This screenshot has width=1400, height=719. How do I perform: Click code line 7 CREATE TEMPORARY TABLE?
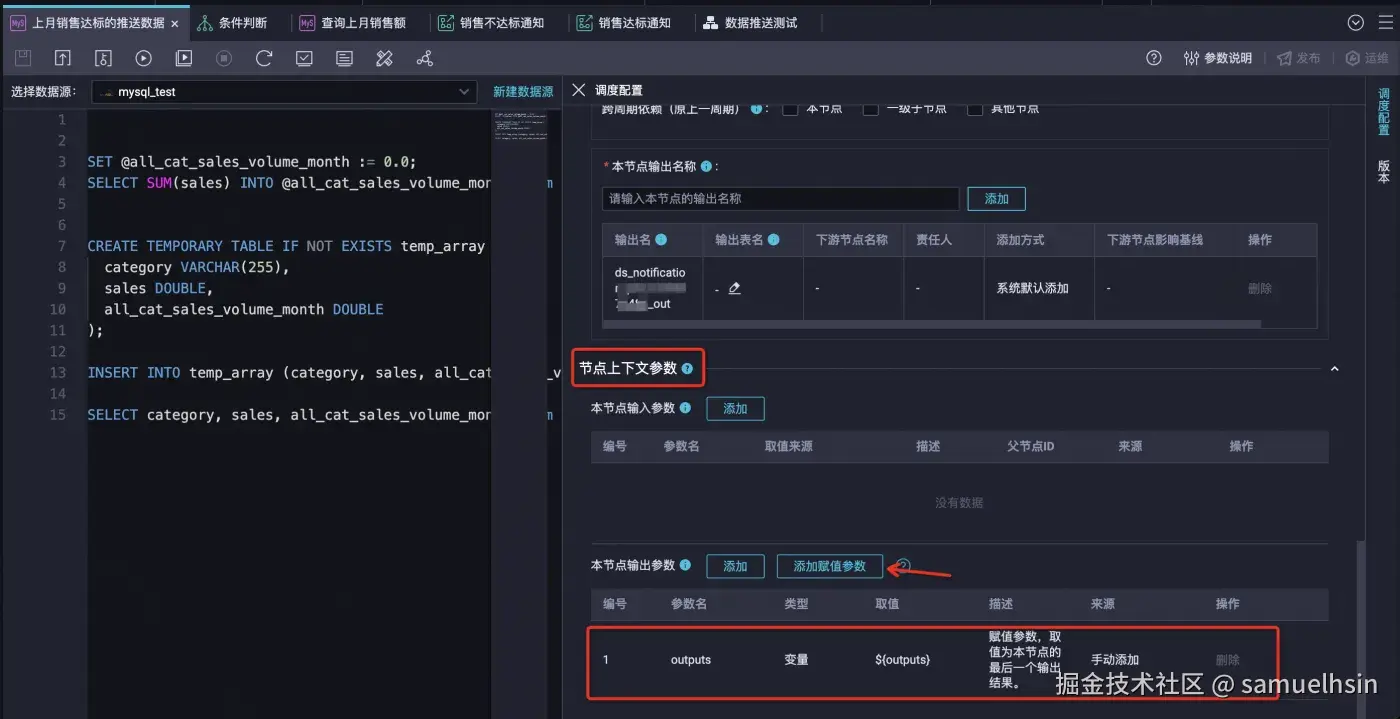click(286, 246)
